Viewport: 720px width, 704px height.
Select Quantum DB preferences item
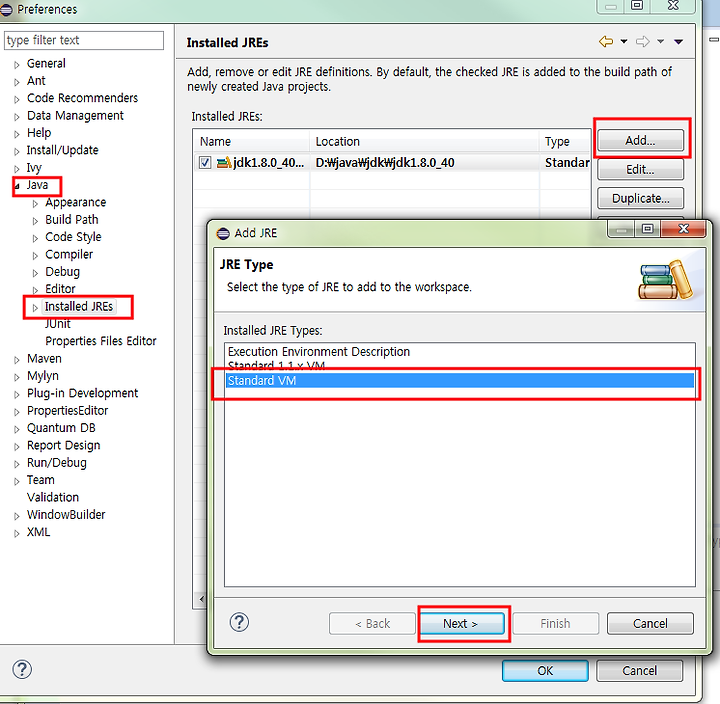[x=61, y=428]
